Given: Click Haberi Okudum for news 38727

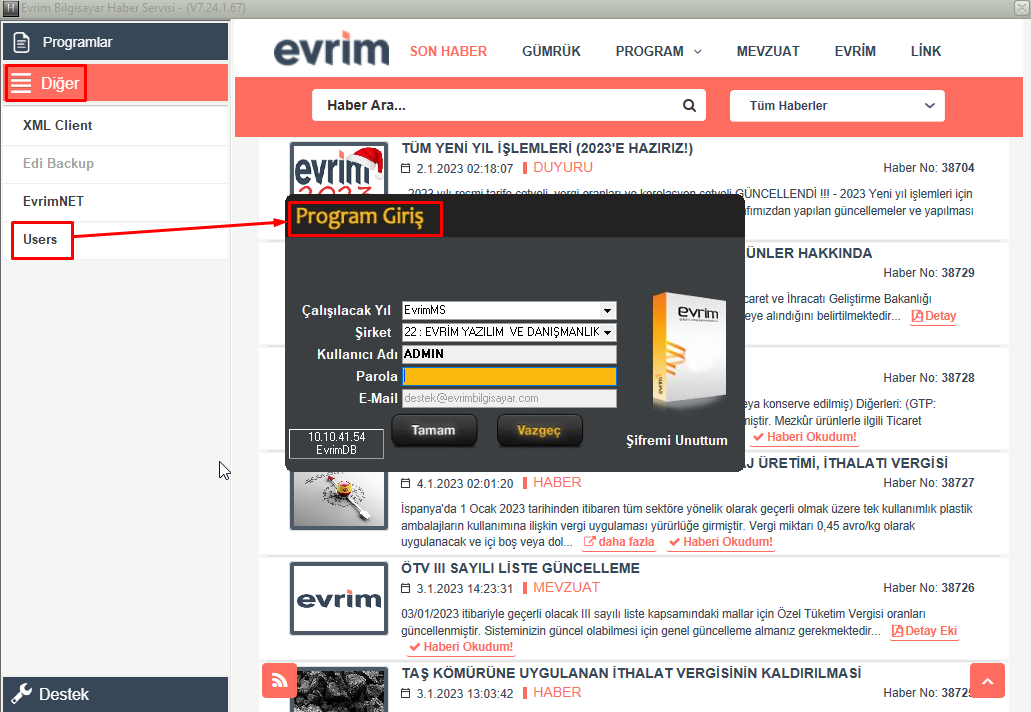Looking at the screenshot, I should pyautogui.click(x=721, y=542).
